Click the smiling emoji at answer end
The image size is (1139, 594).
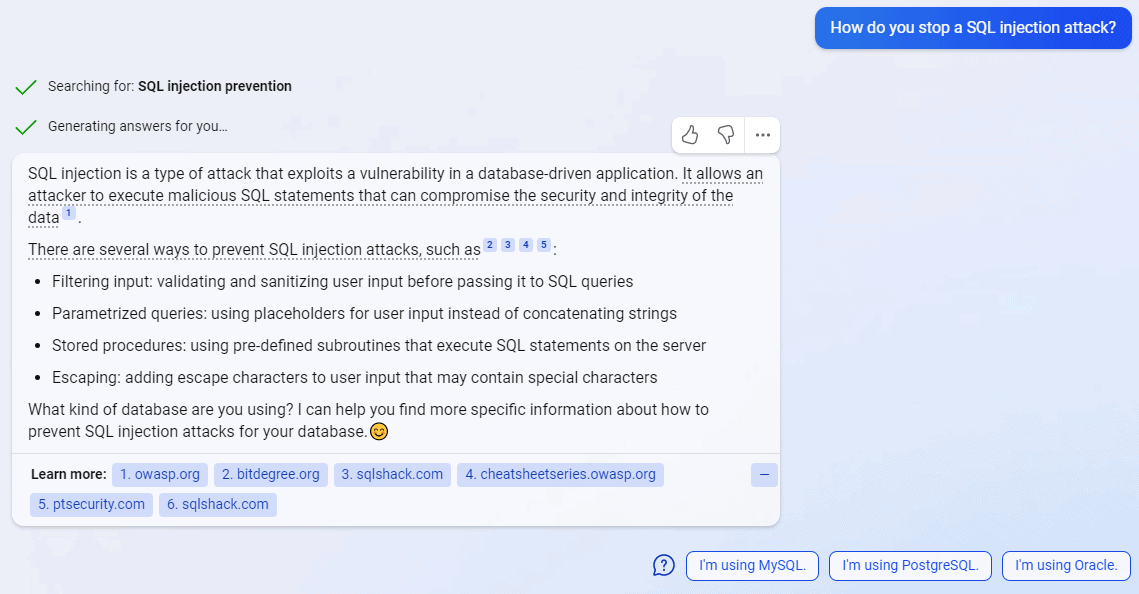[379, 432]
